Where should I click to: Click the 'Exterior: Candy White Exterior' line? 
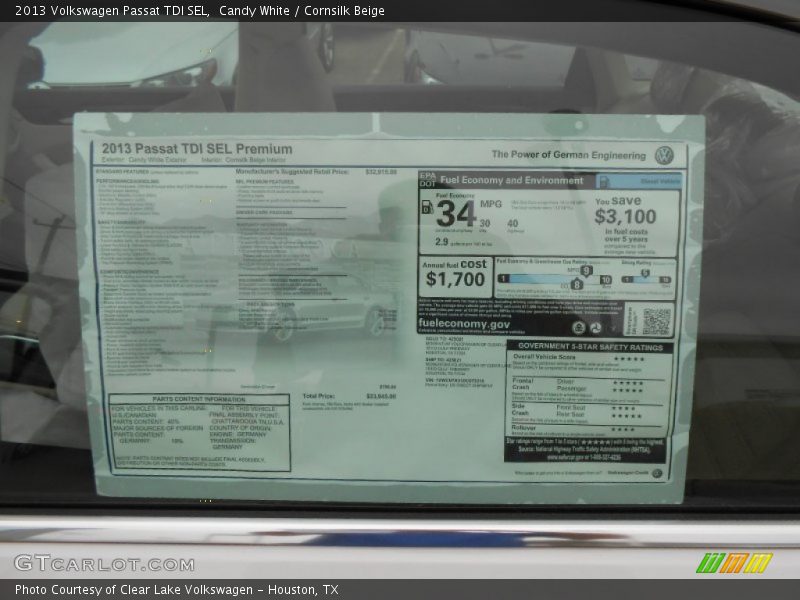click(x=144, y=160)
